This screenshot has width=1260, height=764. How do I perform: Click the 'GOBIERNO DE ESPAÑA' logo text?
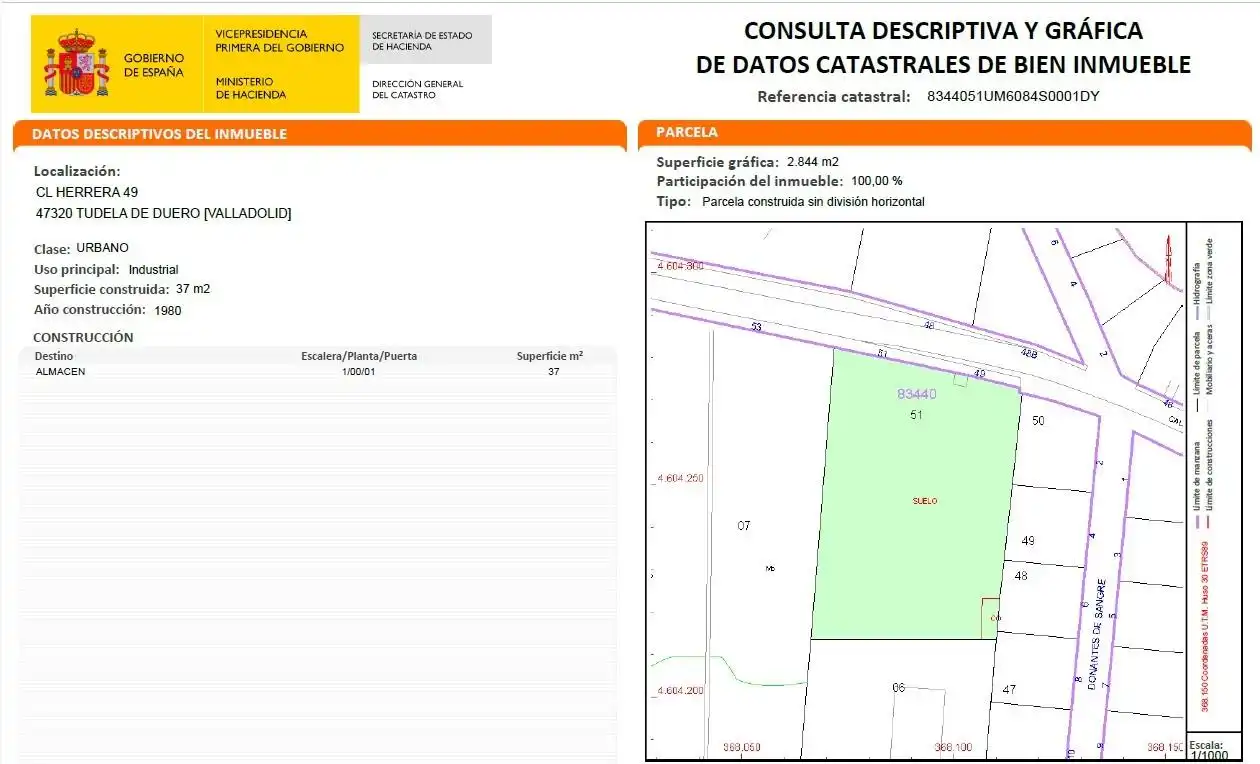(x=154, y=65)
